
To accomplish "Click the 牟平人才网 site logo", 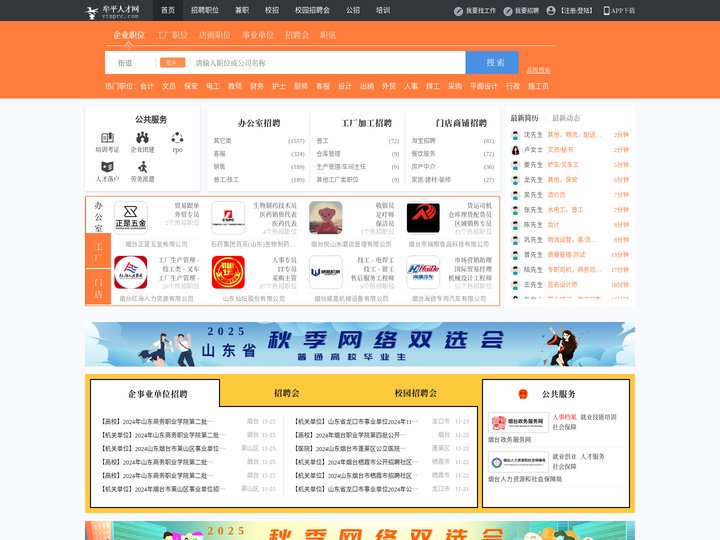I will pyautogui.click(x=112, y=11).
